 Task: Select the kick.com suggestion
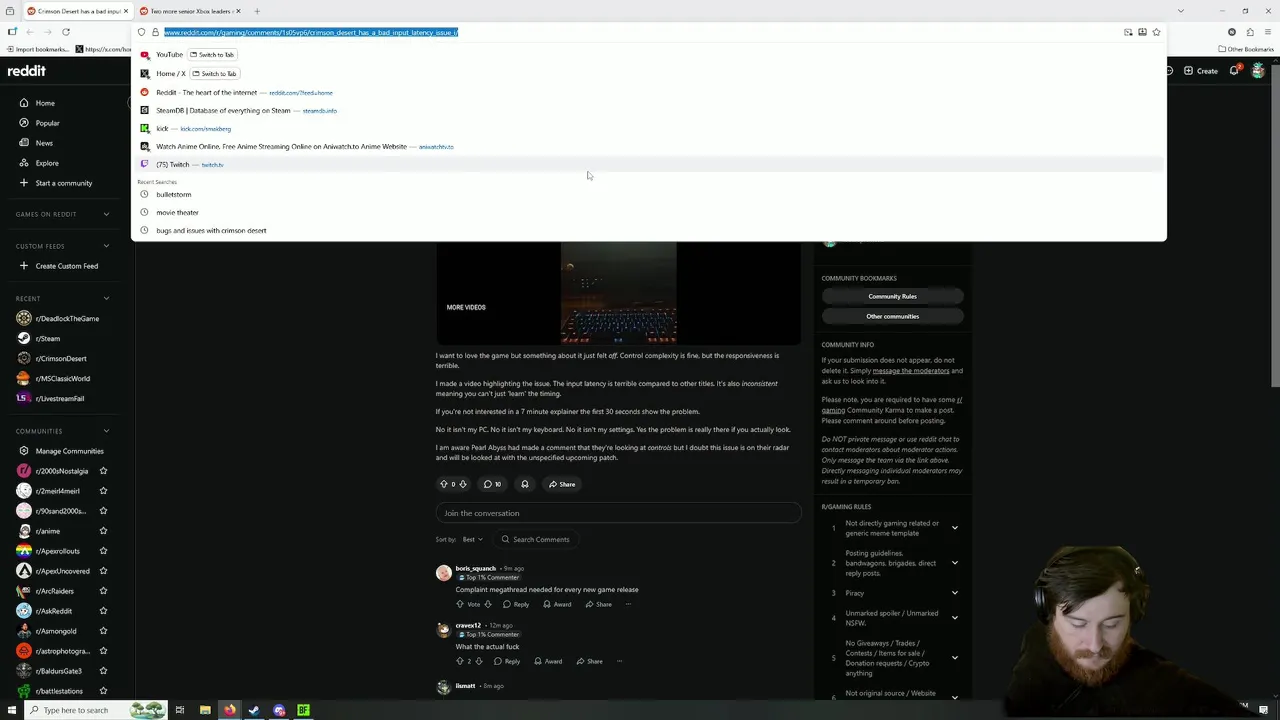tap(649, 129)
